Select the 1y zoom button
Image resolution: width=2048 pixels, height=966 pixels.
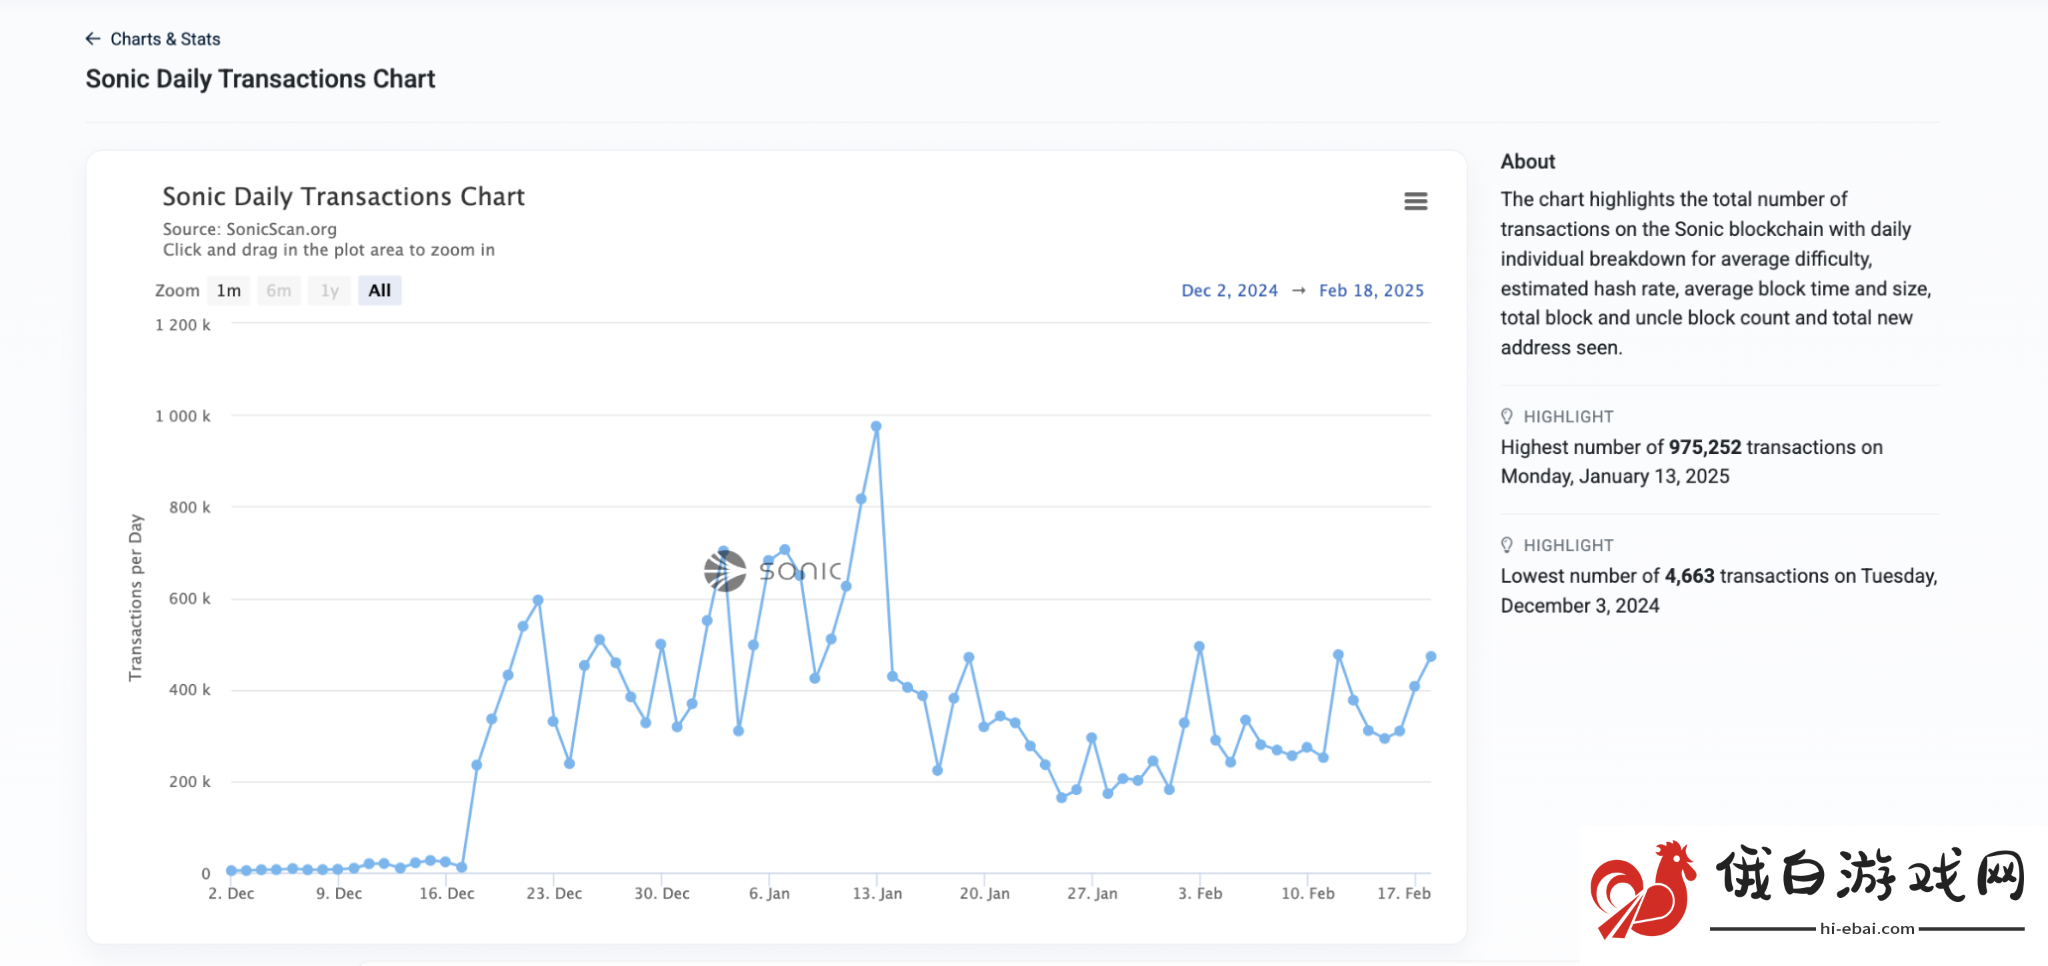[x=329, y=291]
